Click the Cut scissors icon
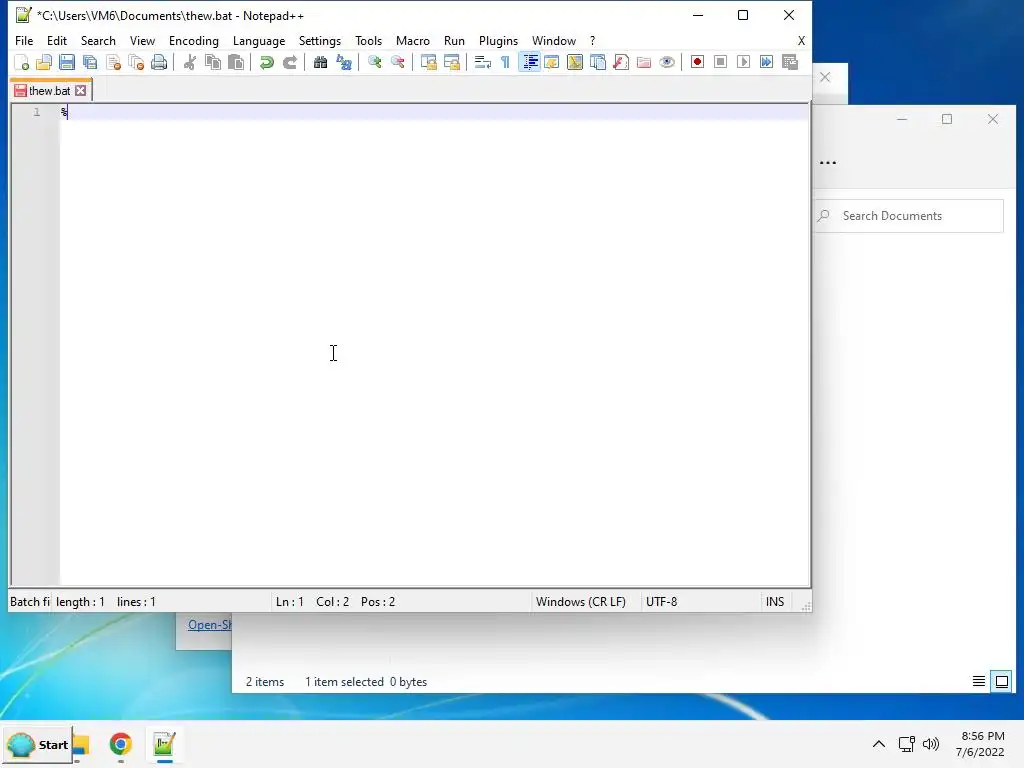 click(189, 62)
